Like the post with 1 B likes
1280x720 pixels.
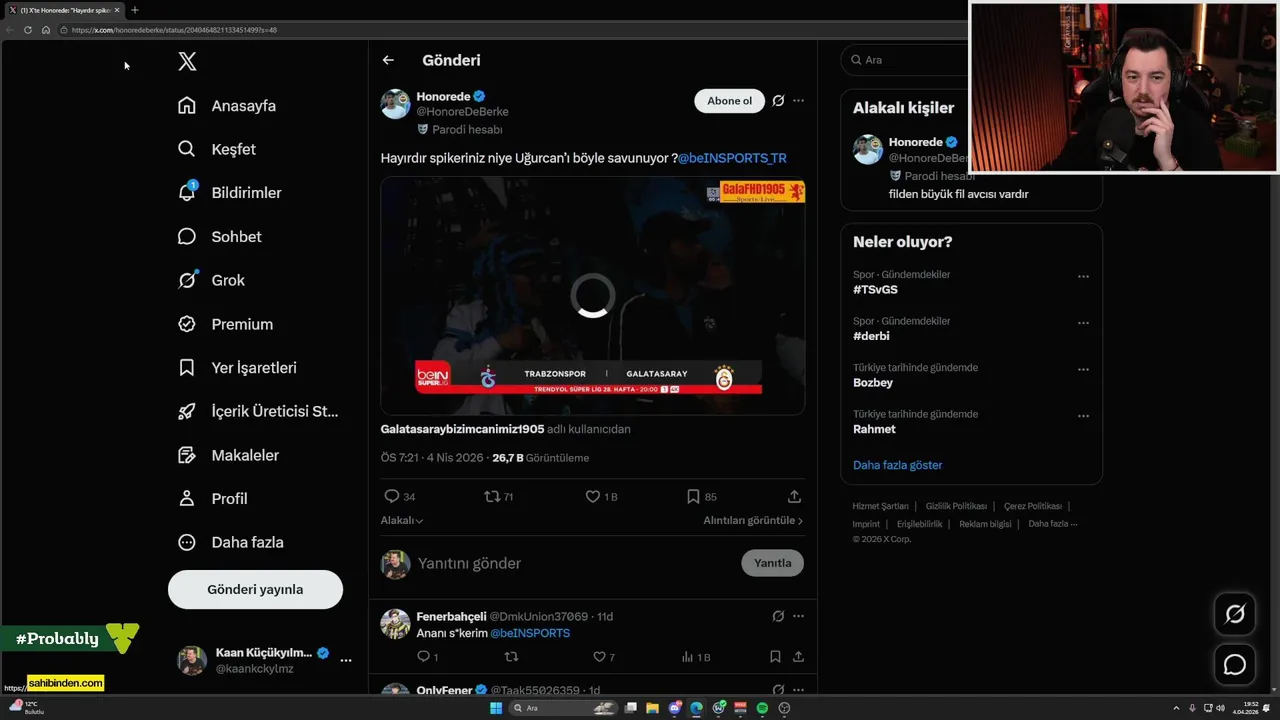602,496
